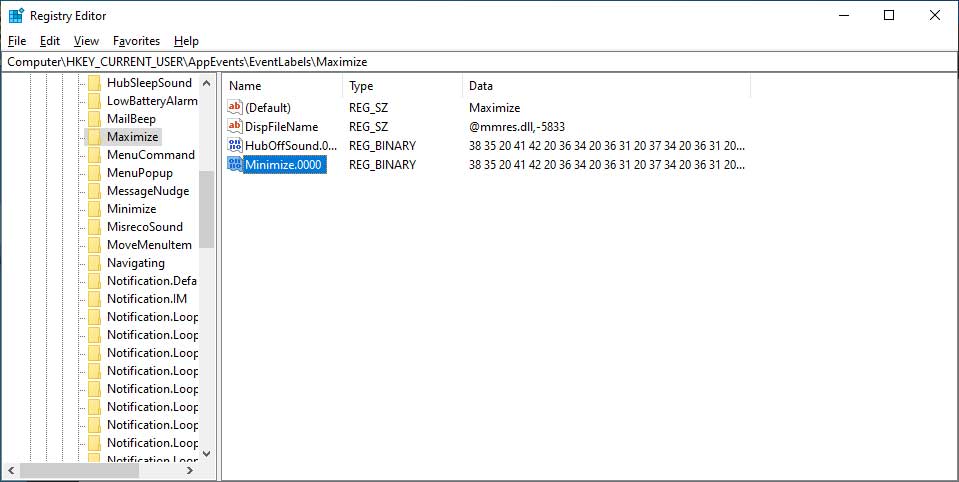The image size is (959, 482).
Task: Select the Notification.IM key label
Action: (x=147, y=298)
